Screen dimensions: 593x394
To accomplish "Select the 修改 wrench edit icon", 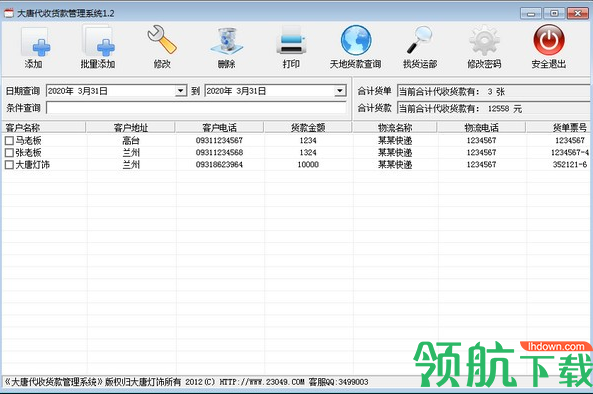I will 162,40.
